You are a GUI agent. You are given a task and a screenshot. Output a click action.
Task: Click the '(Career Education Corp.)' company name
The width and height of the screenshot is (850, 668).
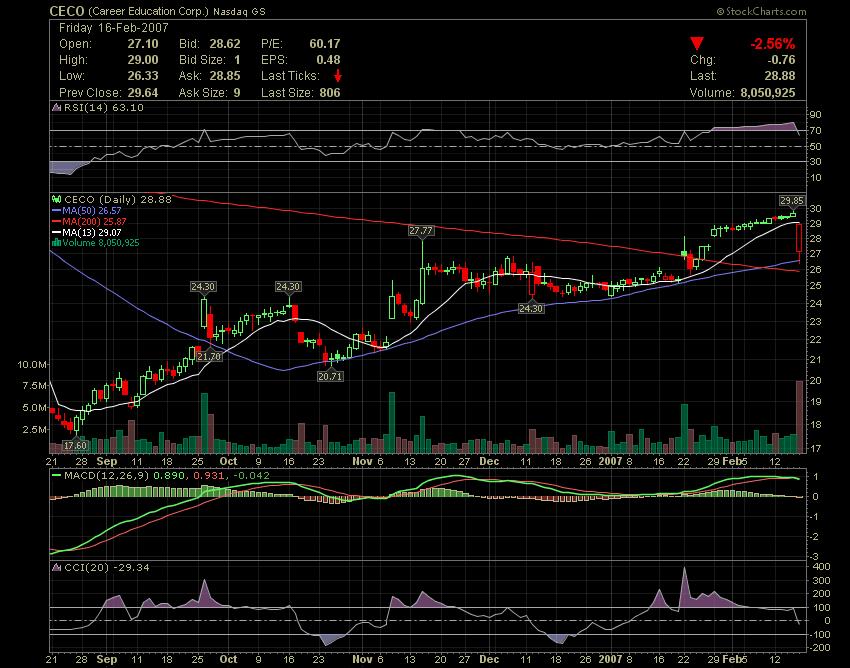point(148,11)
